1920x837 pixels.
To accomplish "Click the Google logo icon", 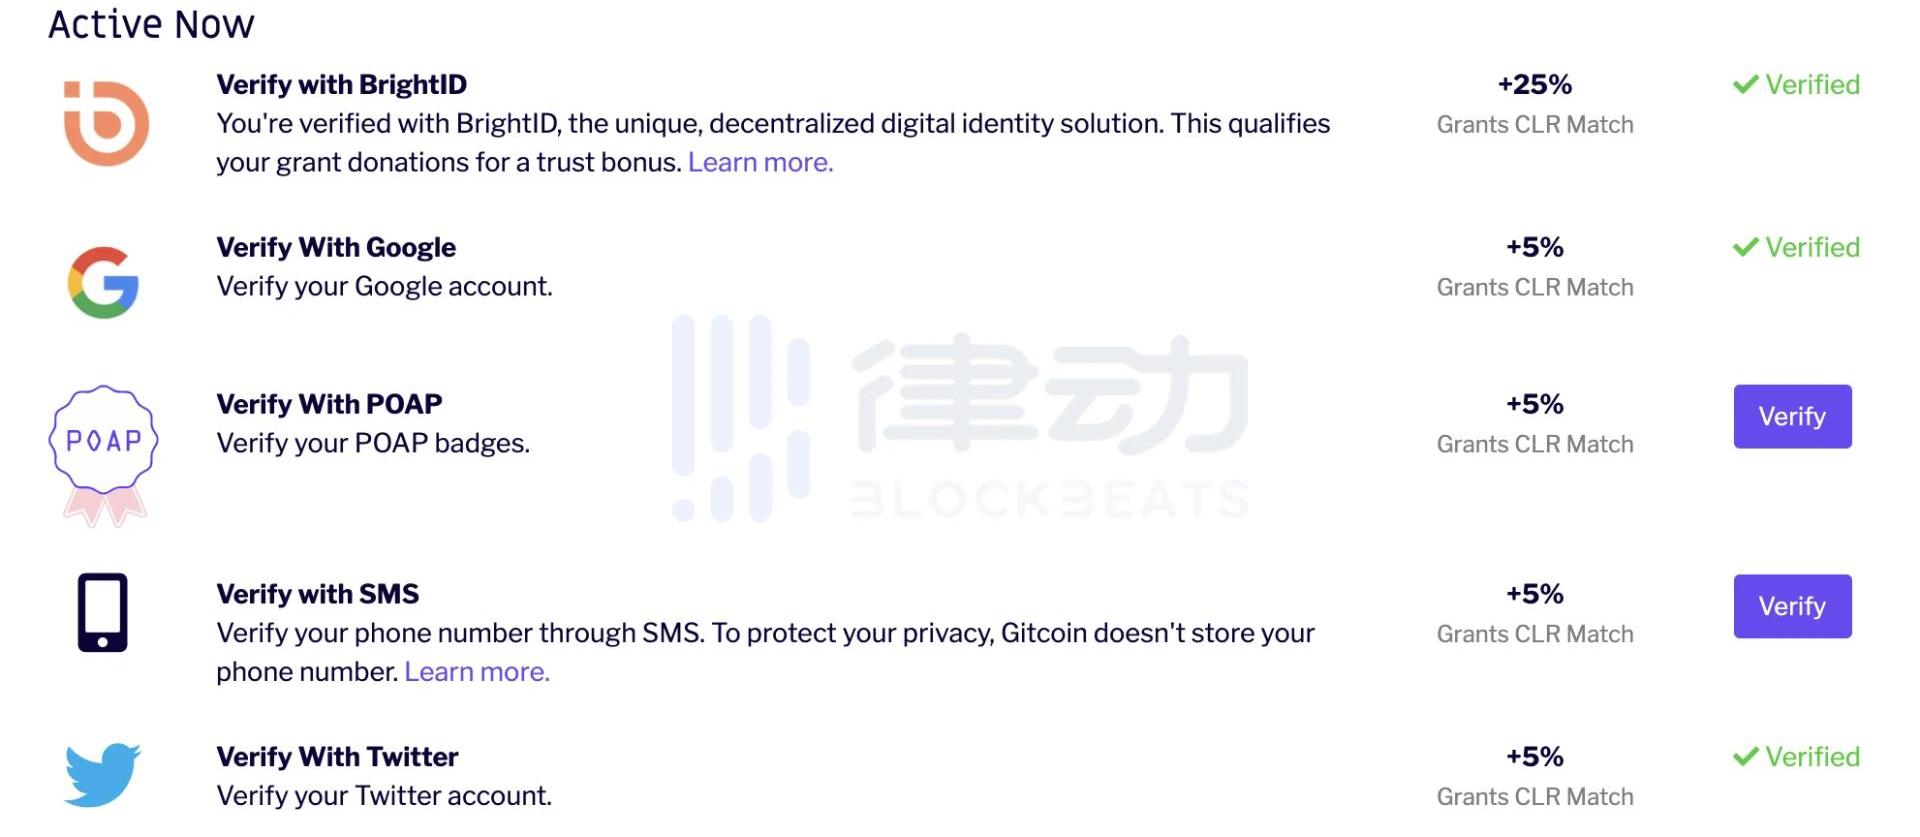I will point(103,283).
